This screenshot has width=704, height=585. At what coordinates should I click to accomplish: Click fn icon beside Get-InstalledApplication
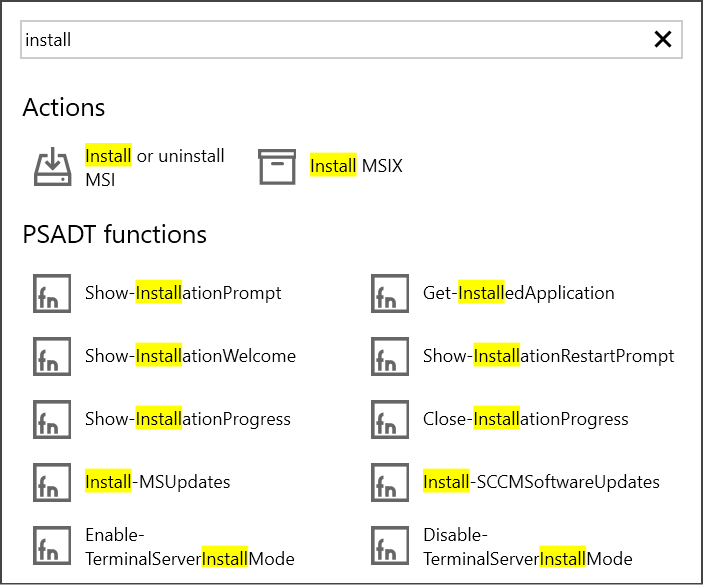tap(390, 293)
